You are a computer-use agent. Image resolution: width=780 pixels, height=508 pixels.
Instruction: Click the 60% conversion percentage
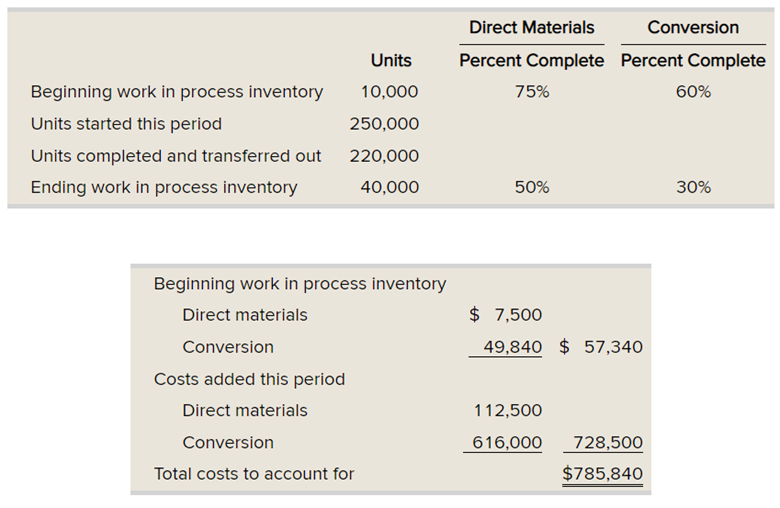click(x=693, y=92)
